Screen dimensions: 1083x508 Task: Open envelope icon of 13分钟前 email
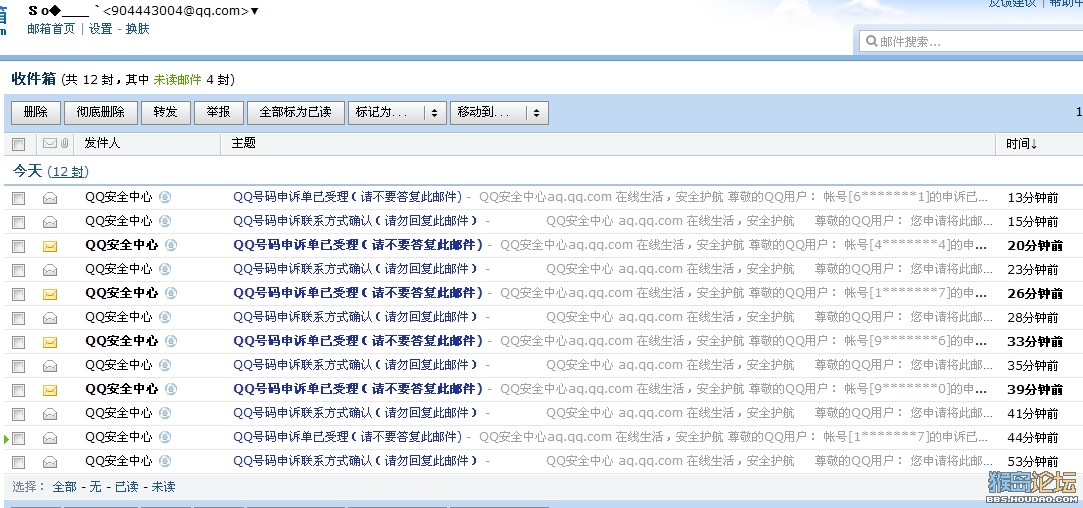pyautogui.click(x=50, y=198)
